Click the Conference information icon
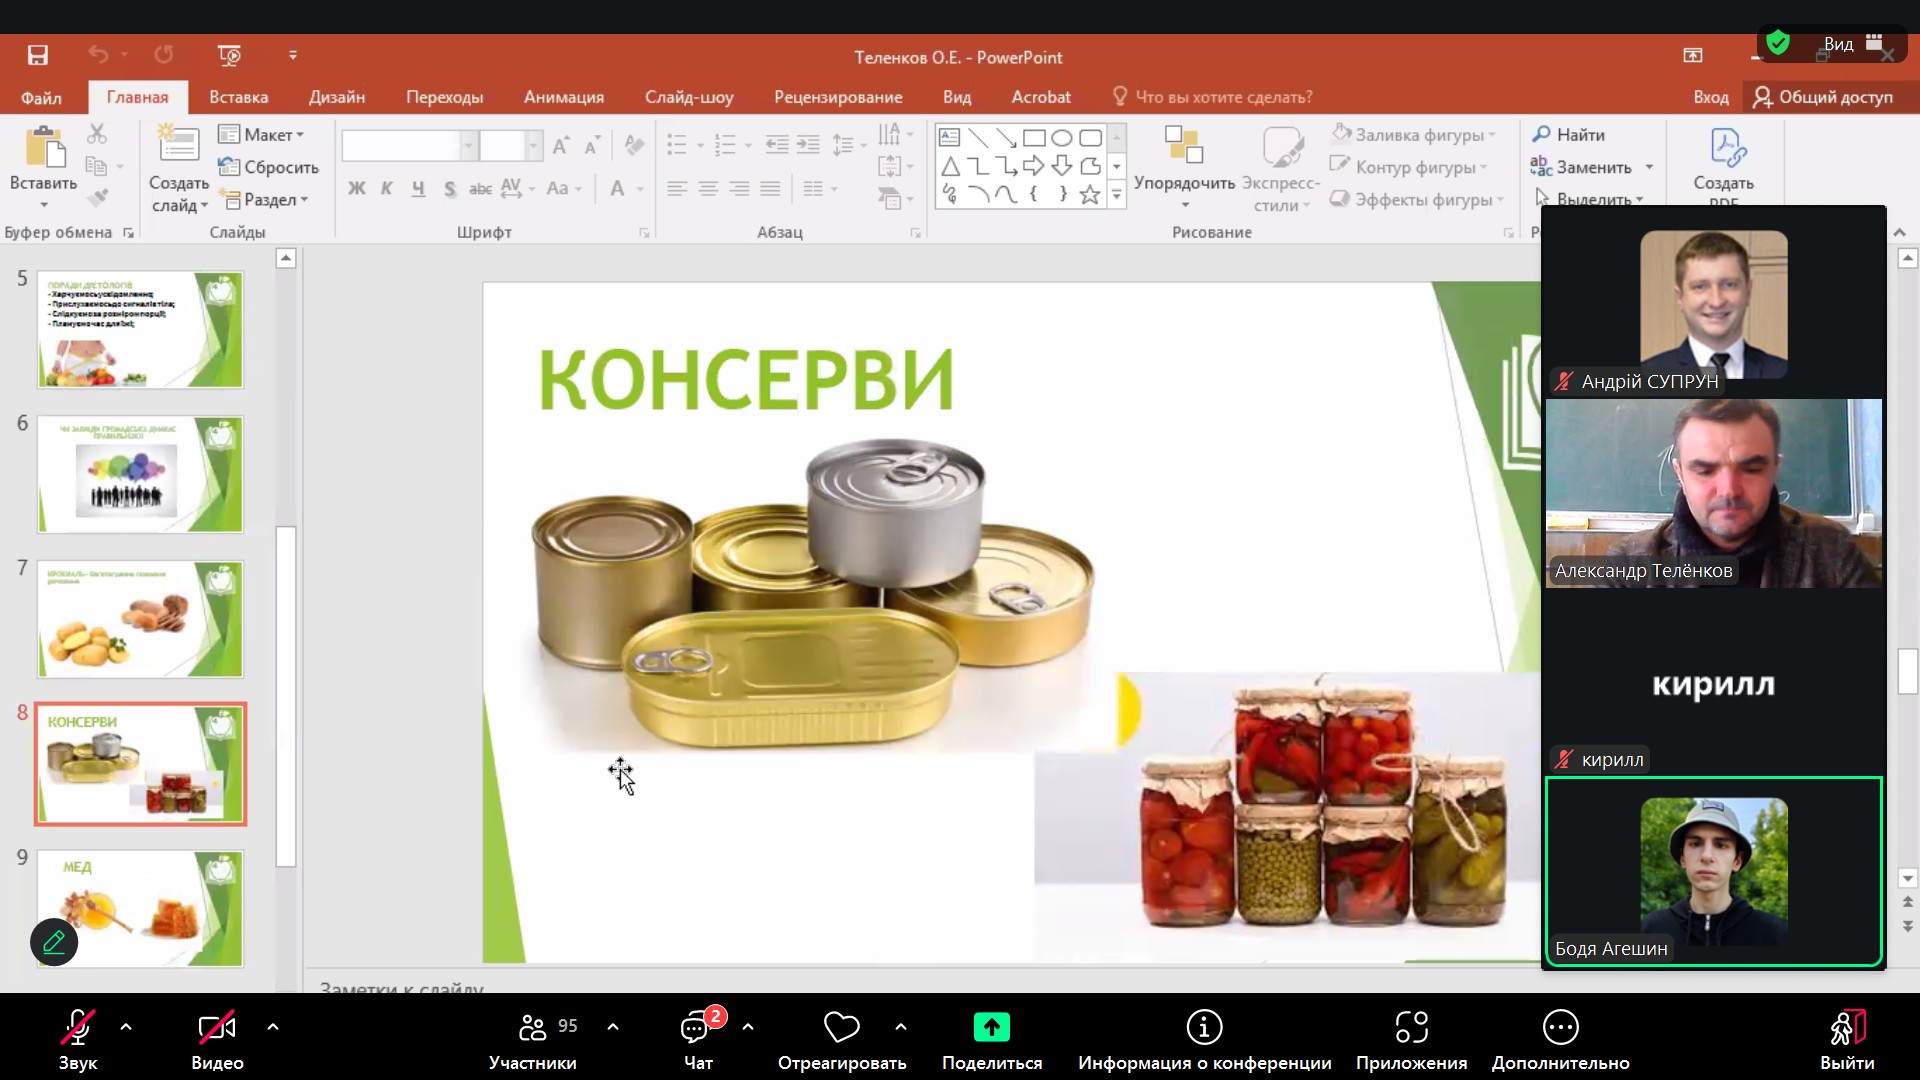1920x1080 pixels. click(1204, 1027)
